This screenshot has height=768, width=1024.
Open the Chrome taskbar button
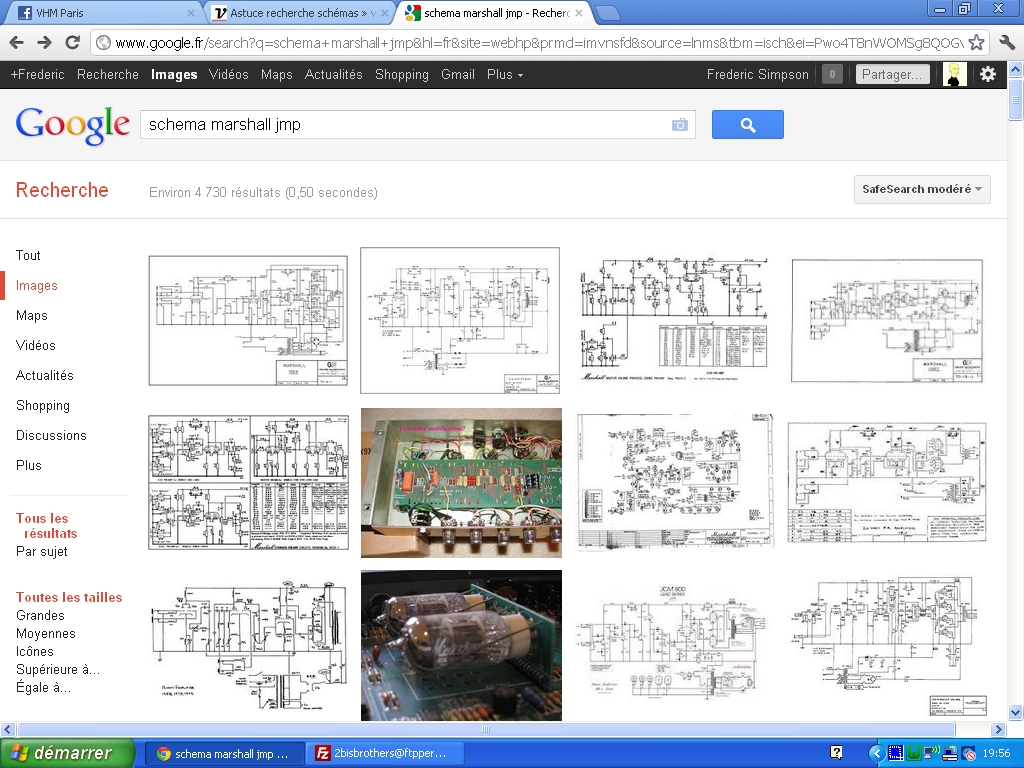(224, 753)
